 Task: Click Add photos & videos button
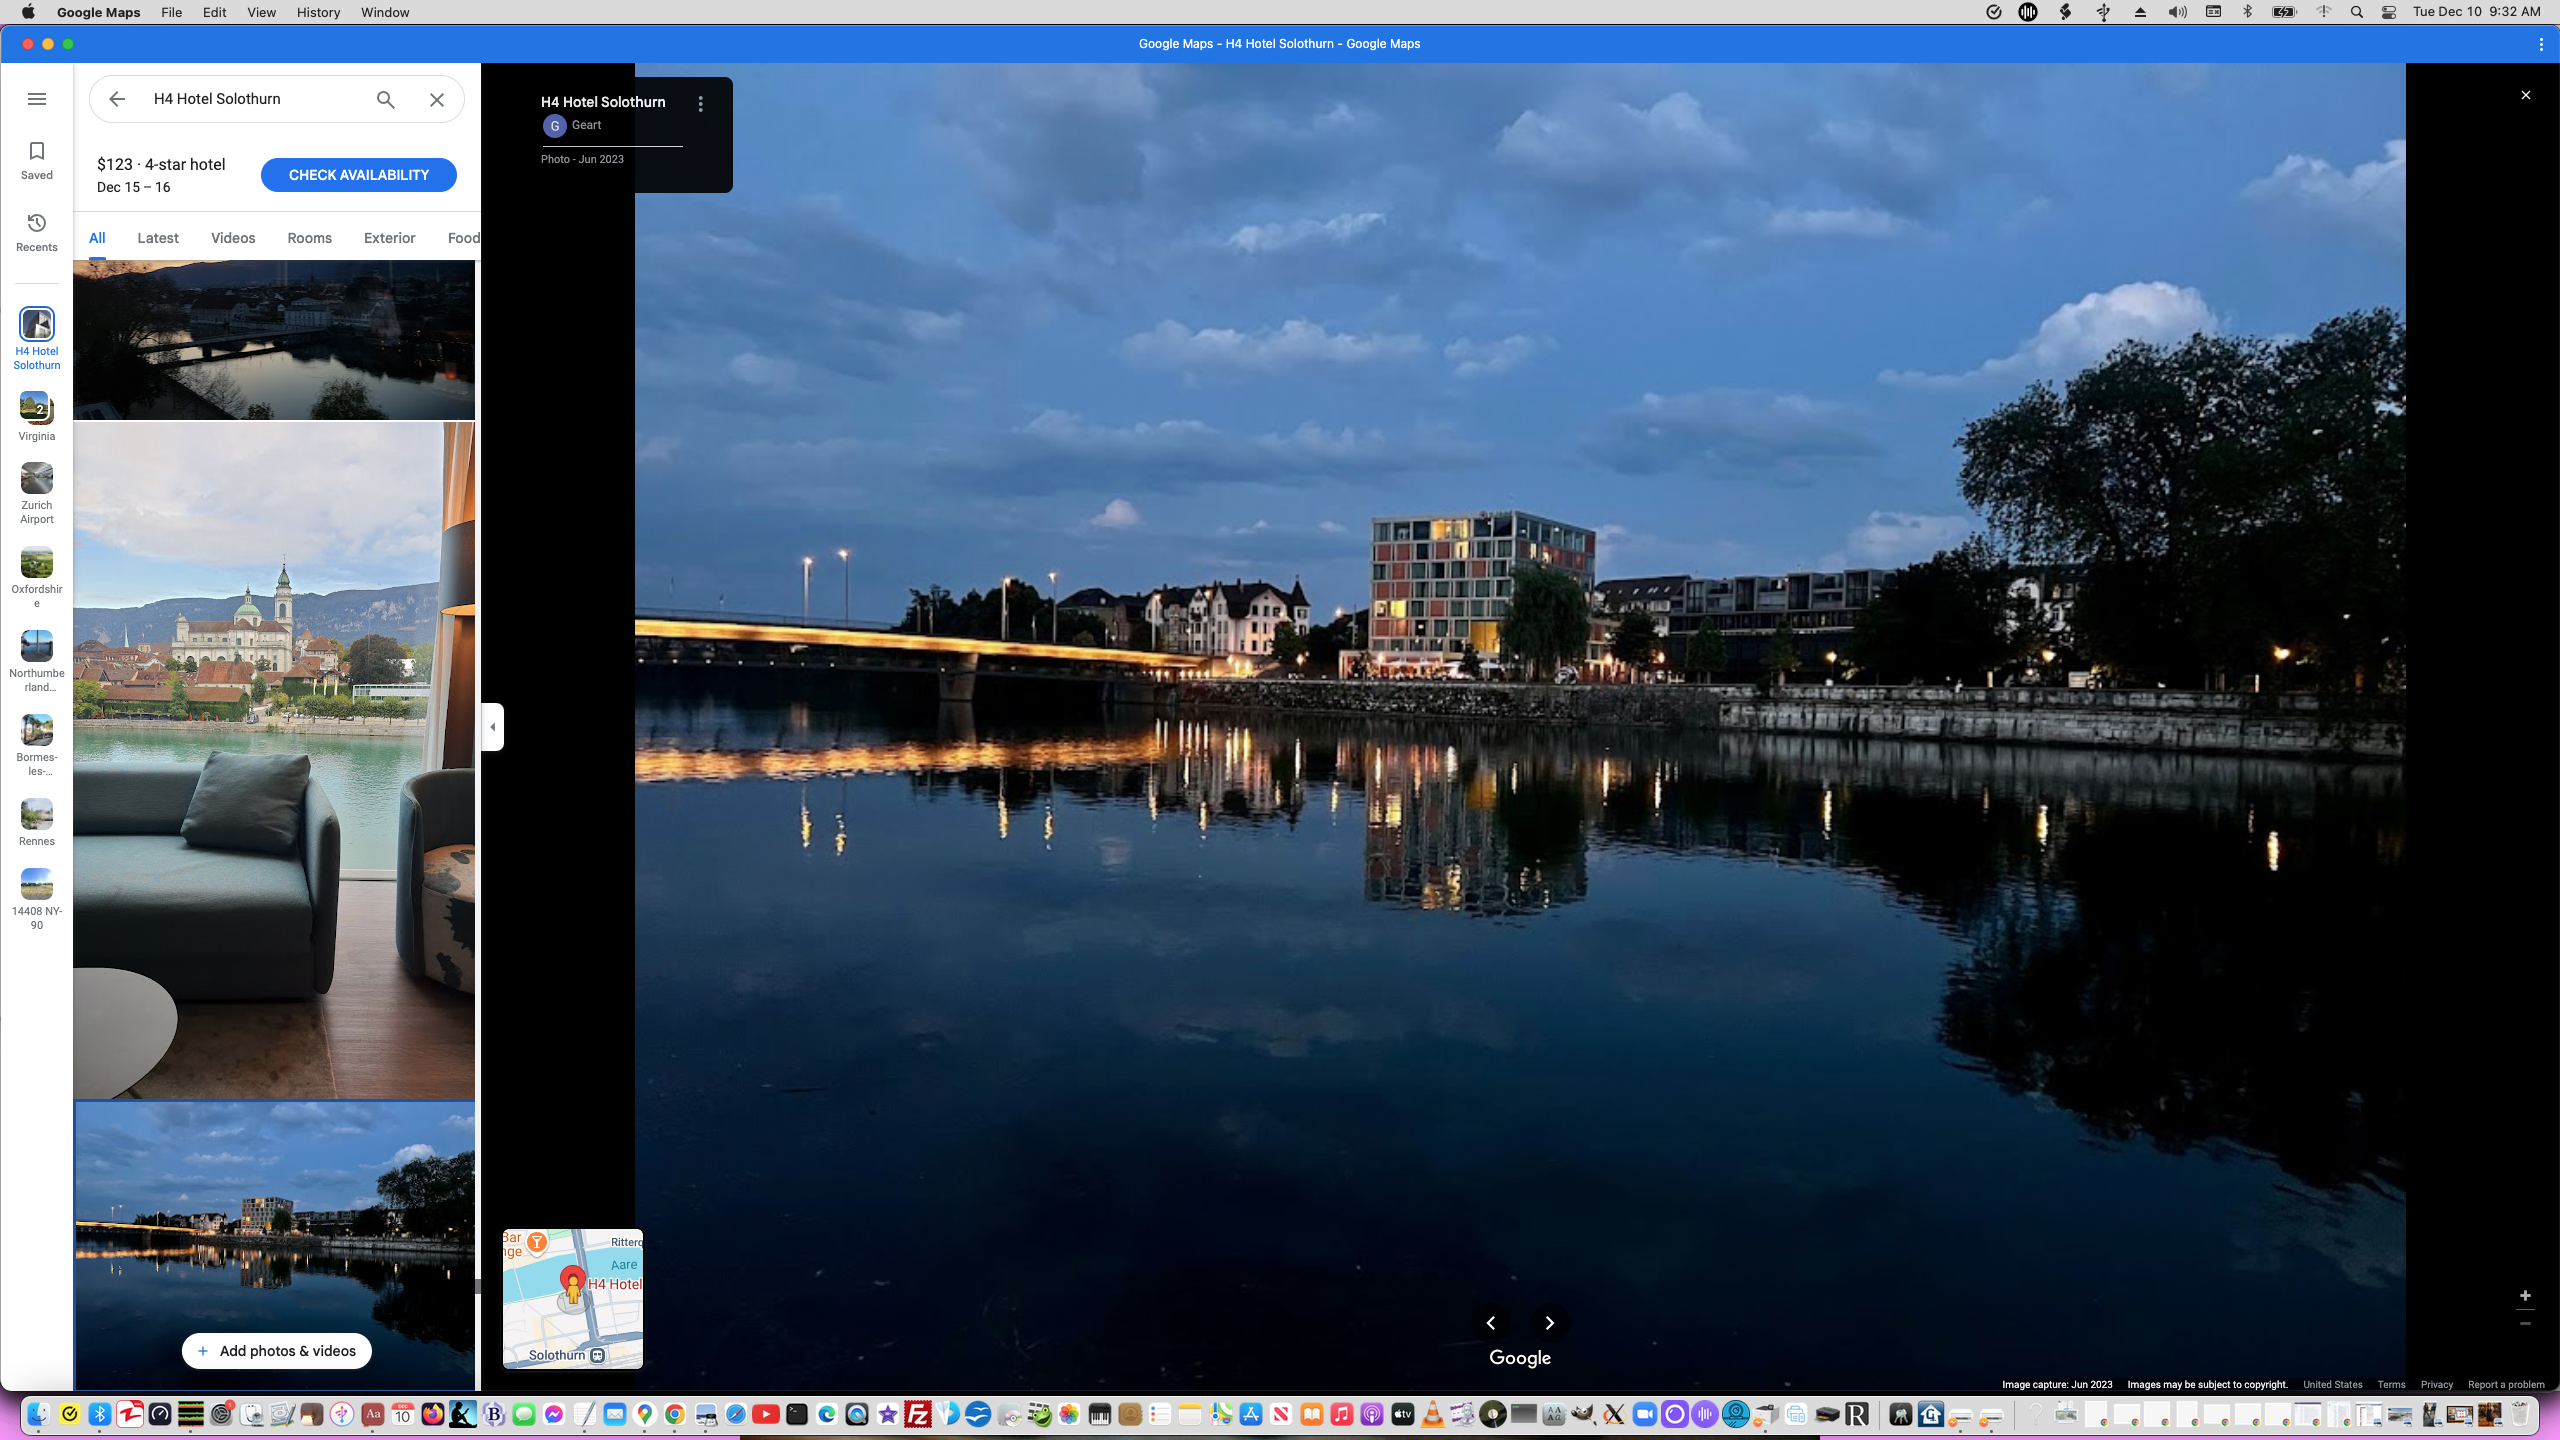276,1351
